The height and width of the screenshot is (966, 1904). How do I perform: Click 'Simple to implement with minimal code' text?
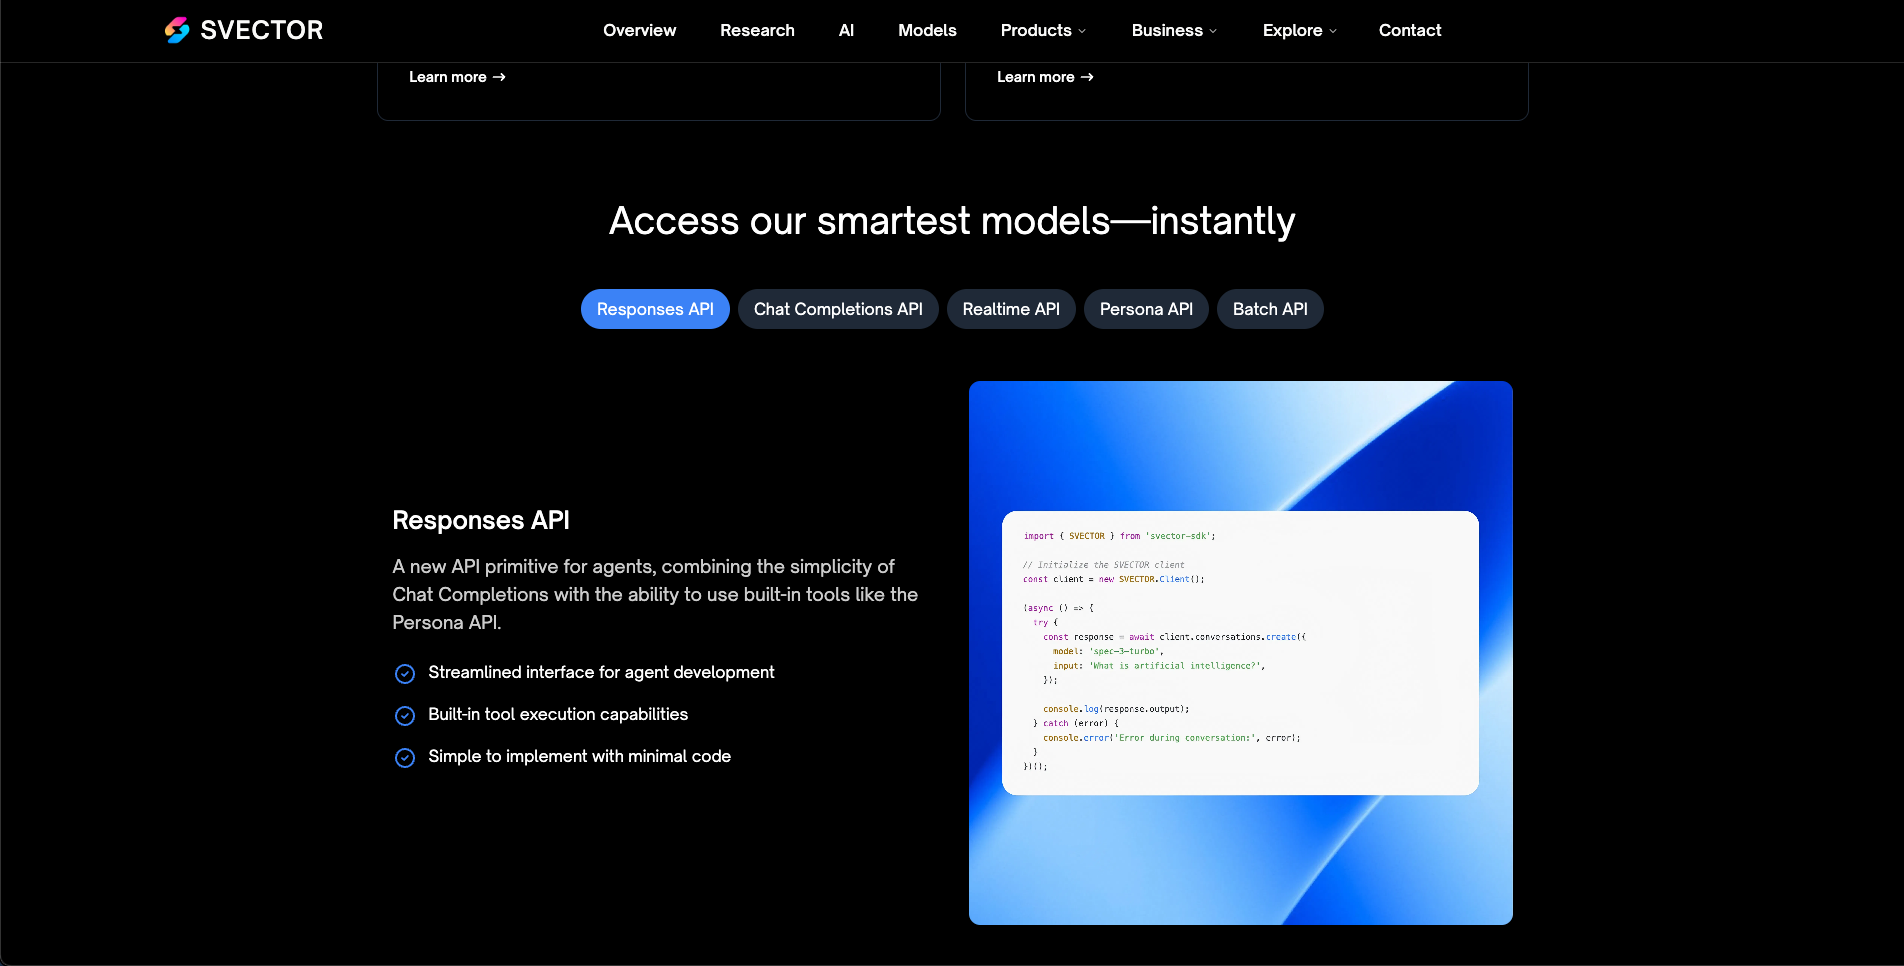pos(579,756)
